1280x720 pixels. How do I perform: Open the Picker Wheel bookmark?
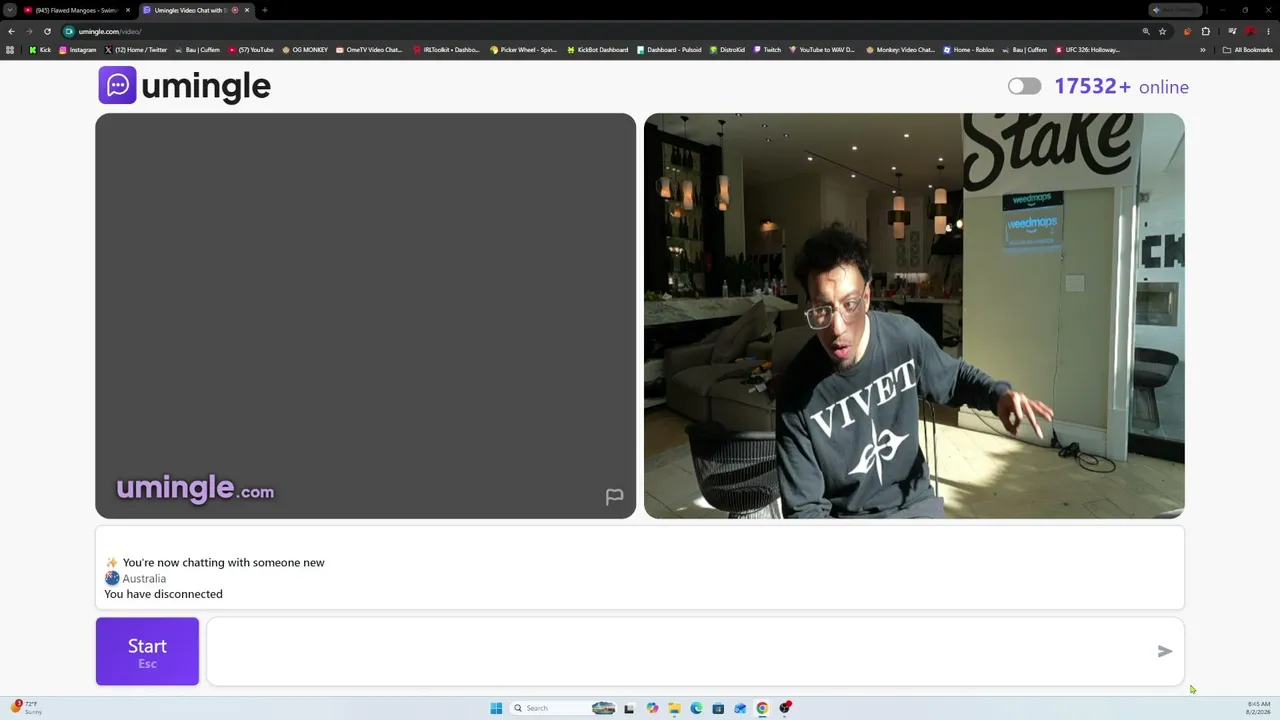[x=523, y=50]
